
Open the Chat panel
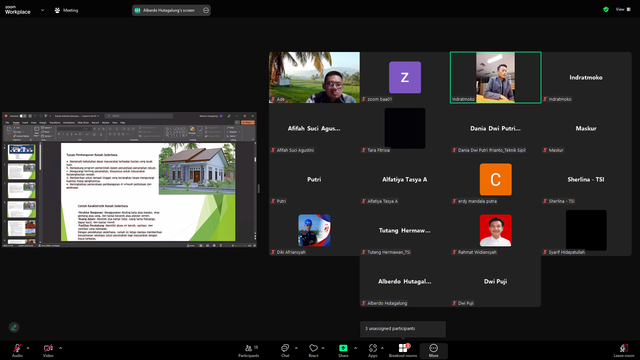pos(285,350)
